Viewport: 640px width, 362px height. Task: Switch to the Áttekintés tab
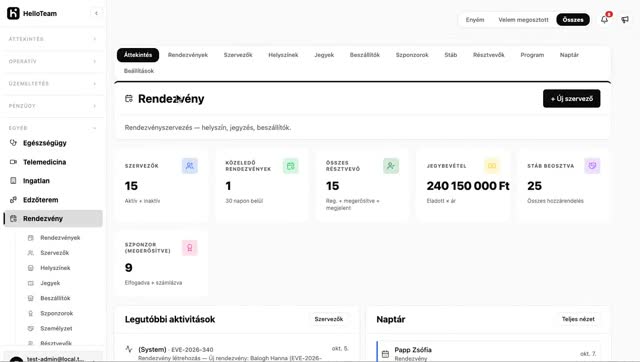click(x=138, y=55)
